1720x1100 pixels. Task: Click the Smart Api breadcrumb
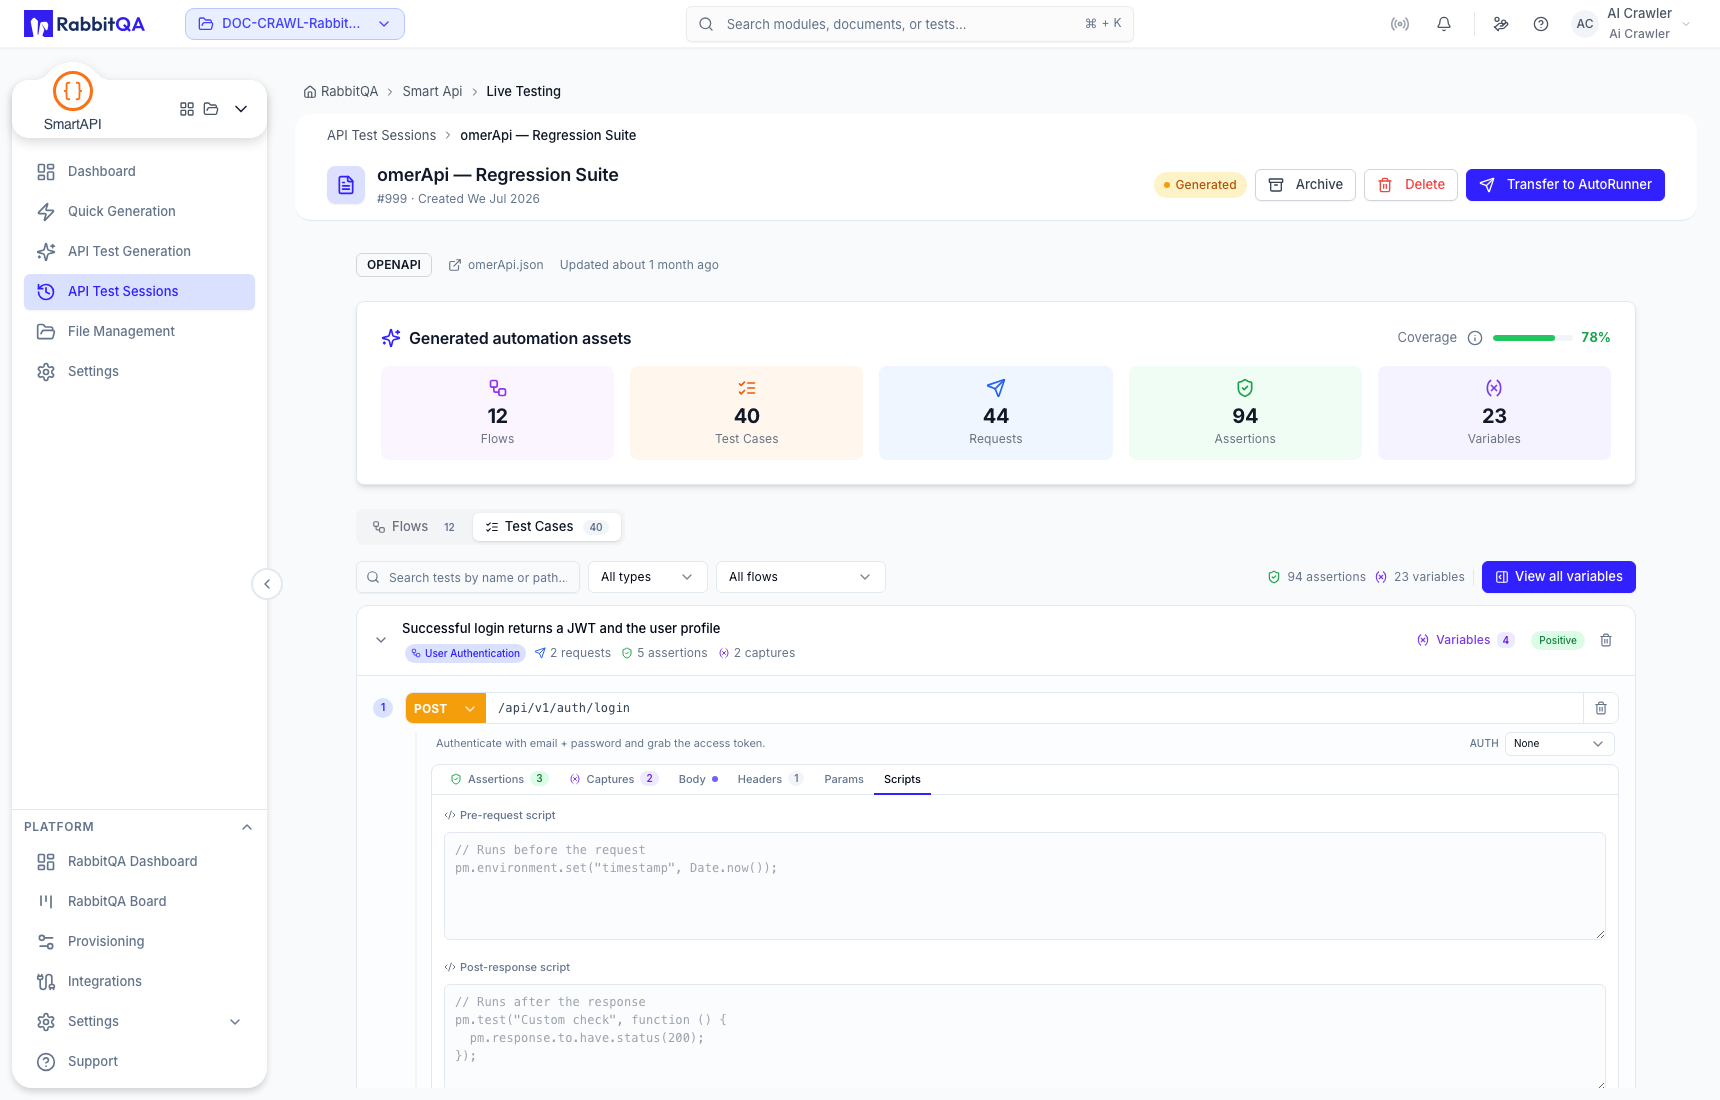point(432,92)
